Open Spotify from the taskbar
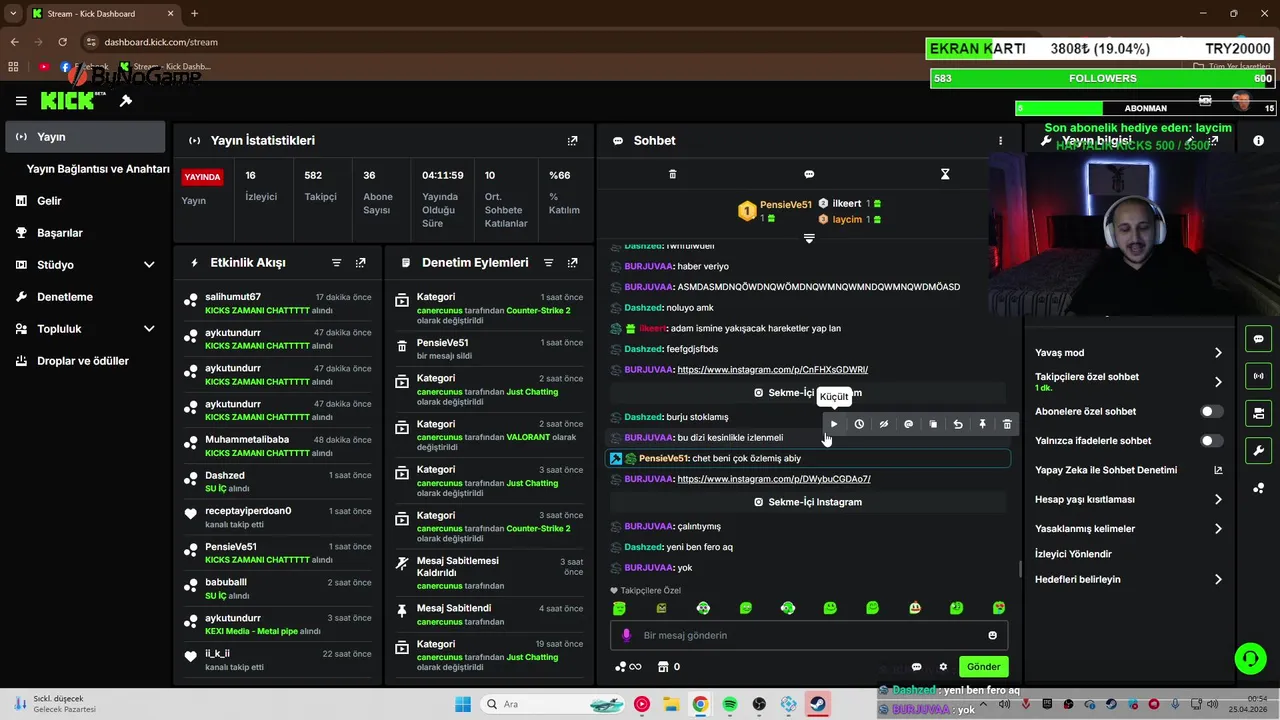This screenshot has height=720, width=1280. pyautogui.click(x=729, y=704)
